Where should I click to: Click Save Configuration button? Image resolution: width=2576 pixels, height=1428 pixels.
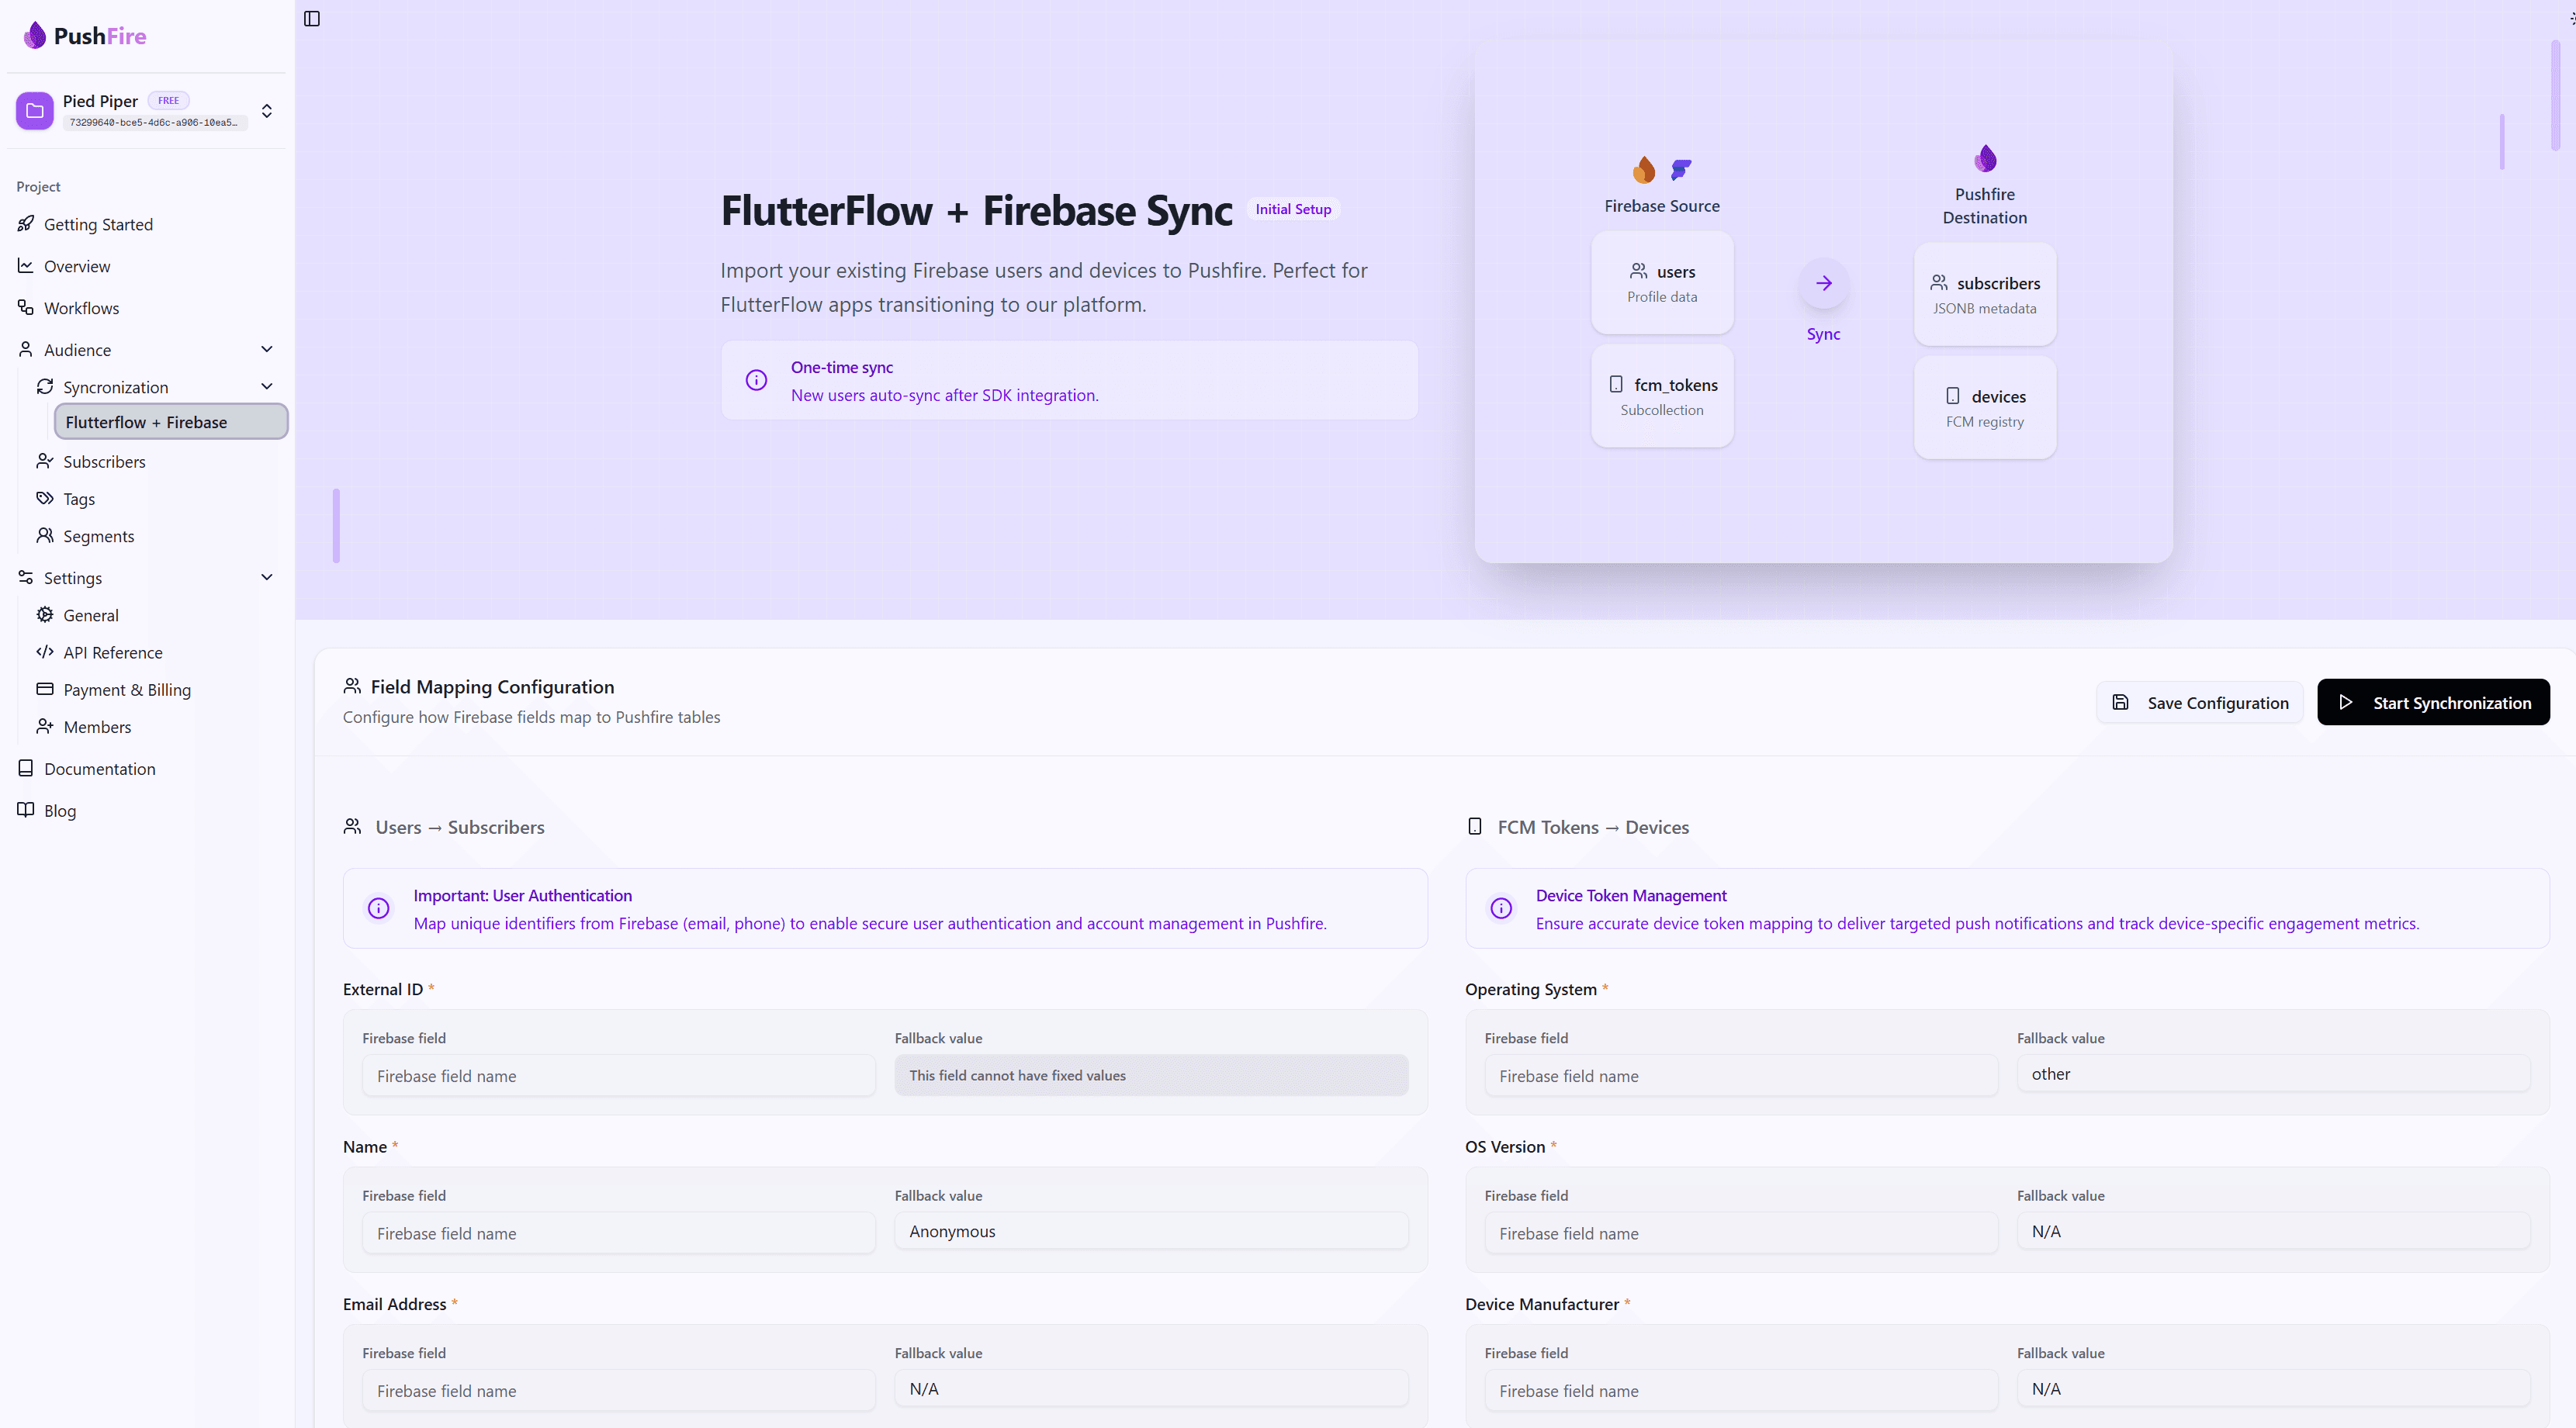(x=2199, y=703)
